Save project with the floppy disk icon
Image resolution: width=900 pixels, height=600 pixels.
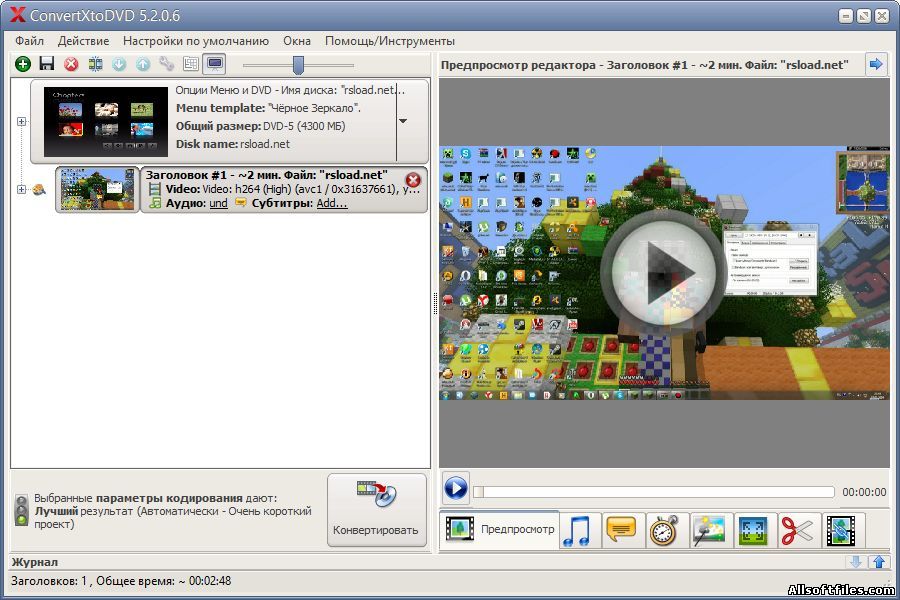[46, 63]
